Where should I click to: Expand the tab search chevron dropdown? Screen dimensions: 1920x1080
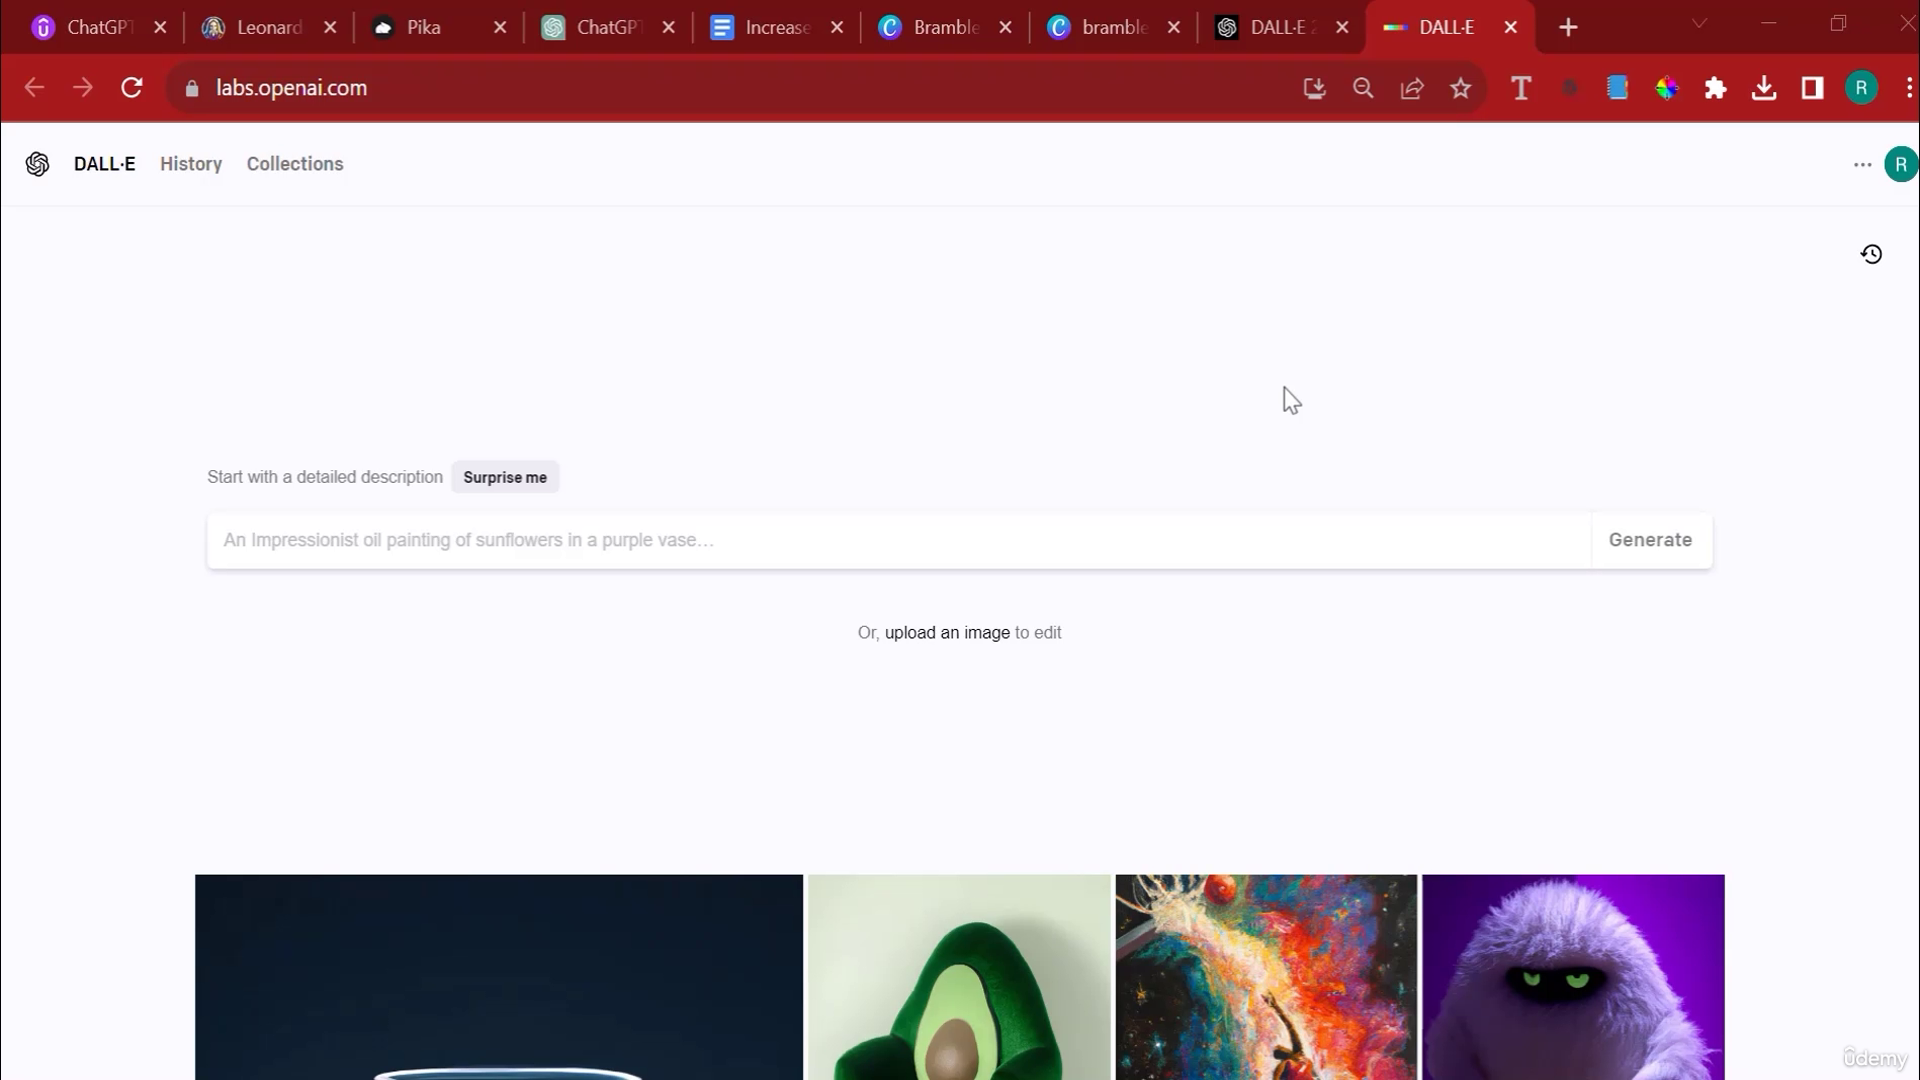click(x=1699, y=24)
